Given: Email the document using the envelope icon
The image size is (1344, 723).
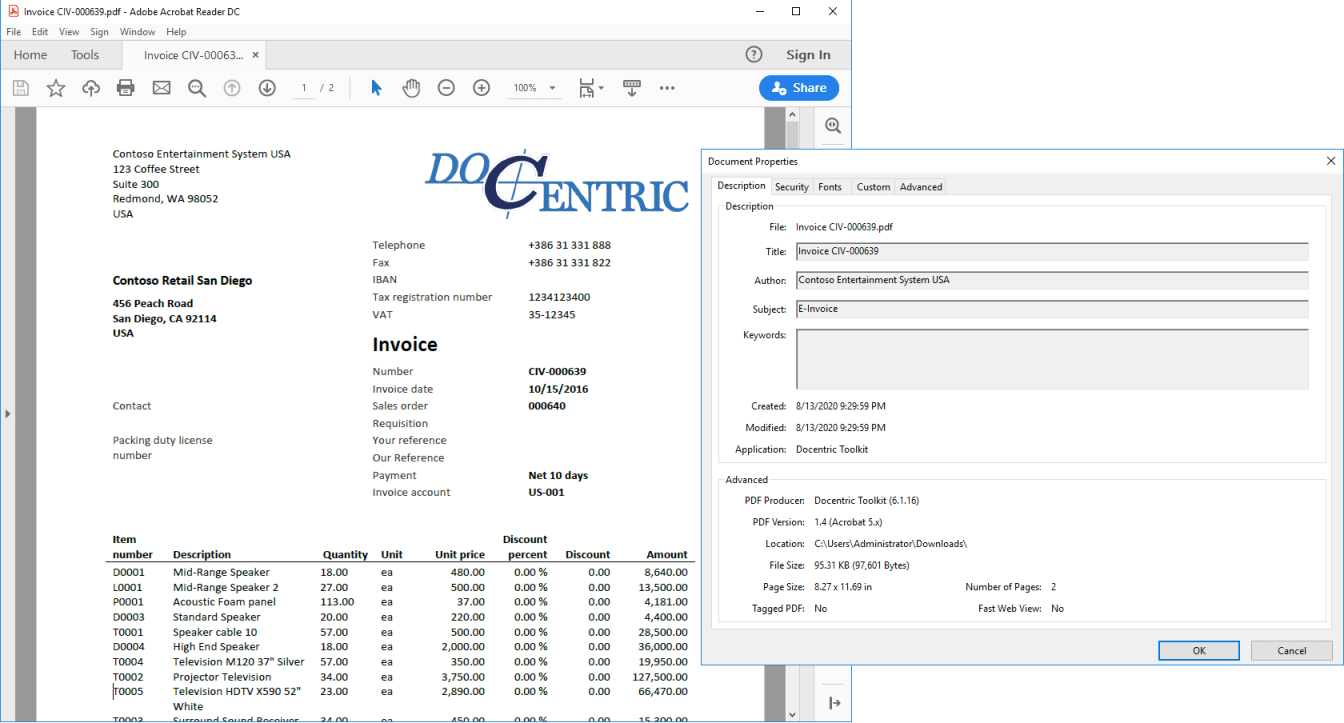Looking at the screenshot, I should tap(161, 88).
